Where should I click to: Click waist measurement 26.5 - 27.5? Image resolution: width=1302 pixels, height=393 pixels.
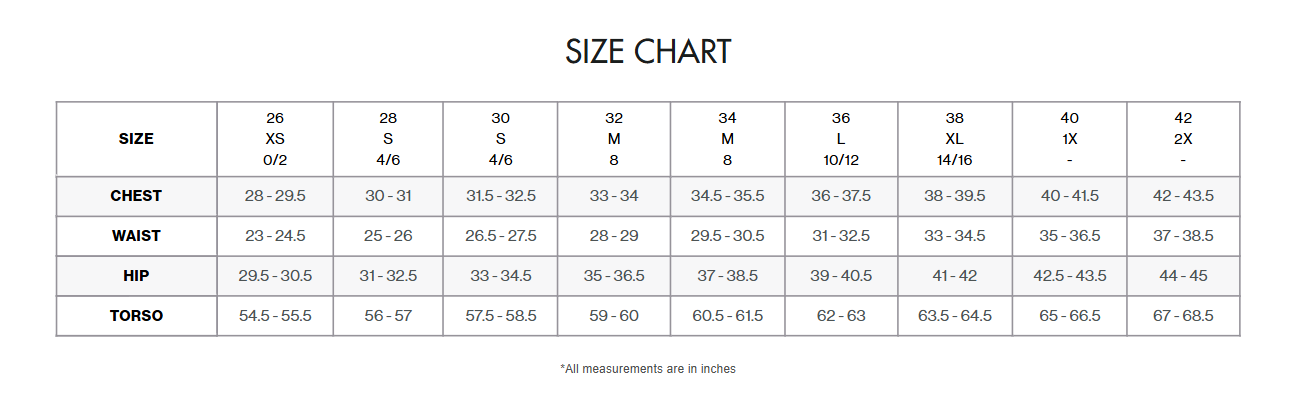click(501, 236)
